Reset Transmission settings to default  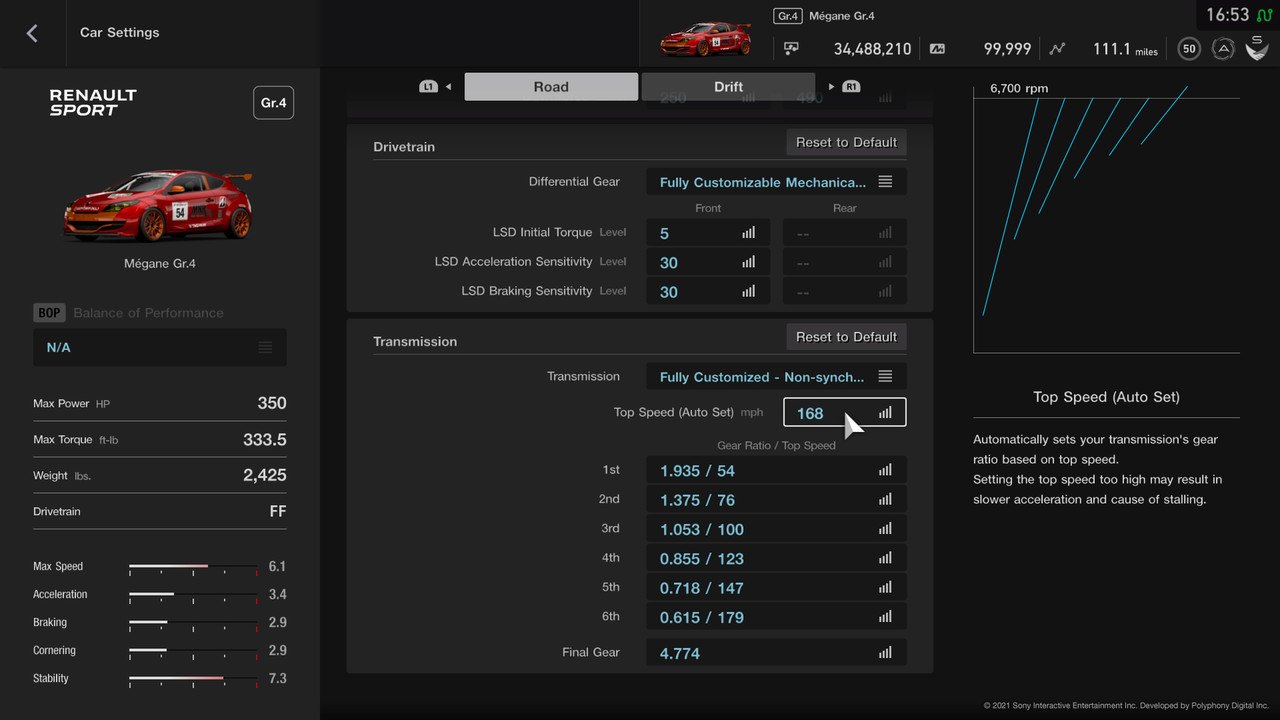point(846,337)
